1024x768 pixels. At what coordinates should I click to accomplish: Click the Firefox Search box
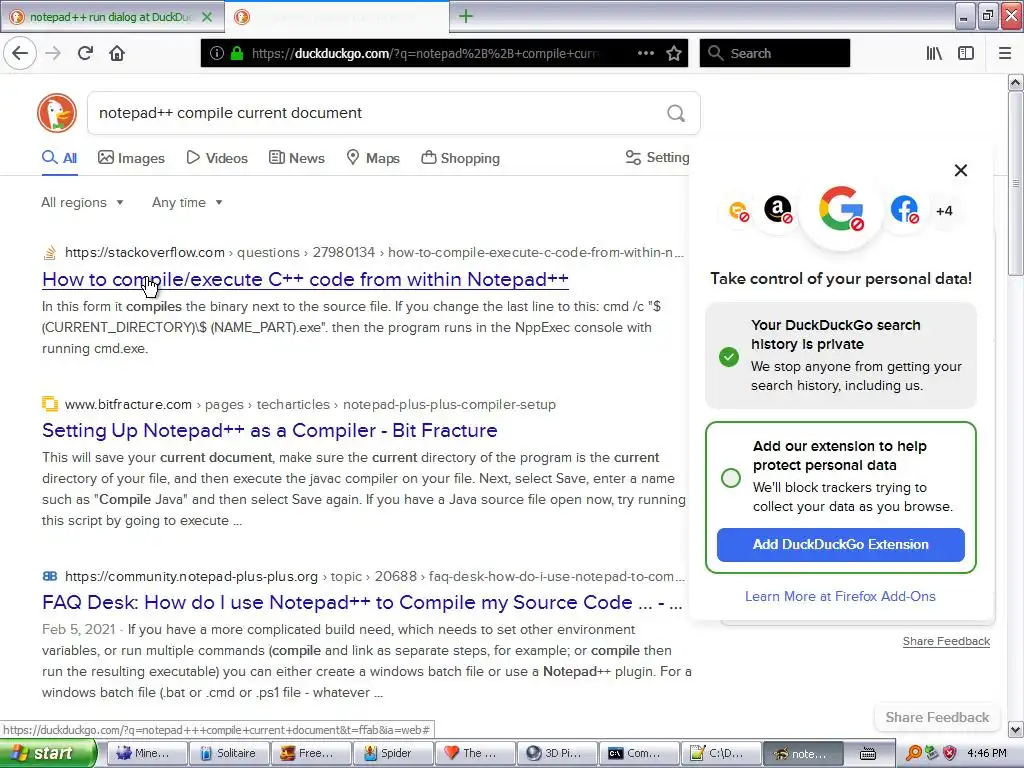[x=775, y=53]
